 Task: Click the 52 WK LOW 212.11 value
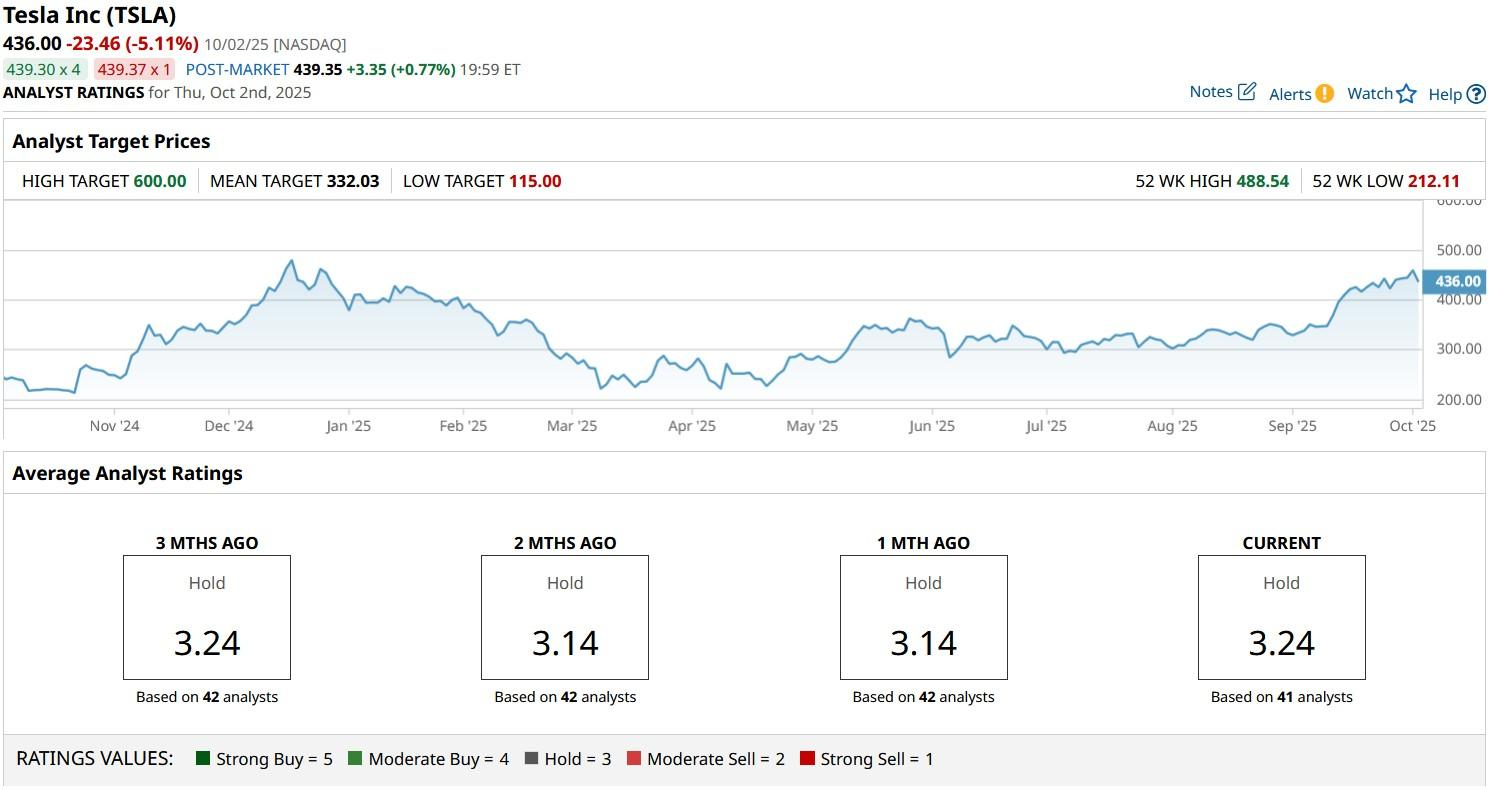click(x=1433, y=181)
